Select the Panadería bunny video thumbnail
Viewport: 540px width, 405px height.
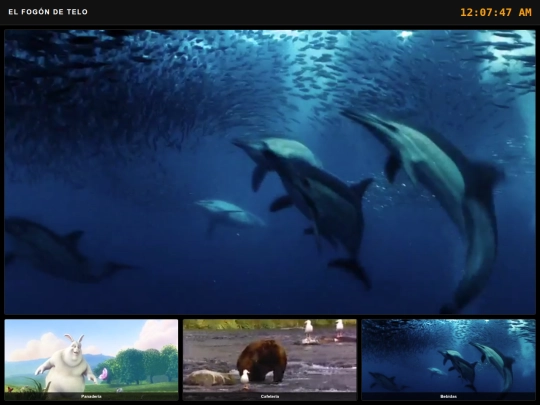coord(91,360)
